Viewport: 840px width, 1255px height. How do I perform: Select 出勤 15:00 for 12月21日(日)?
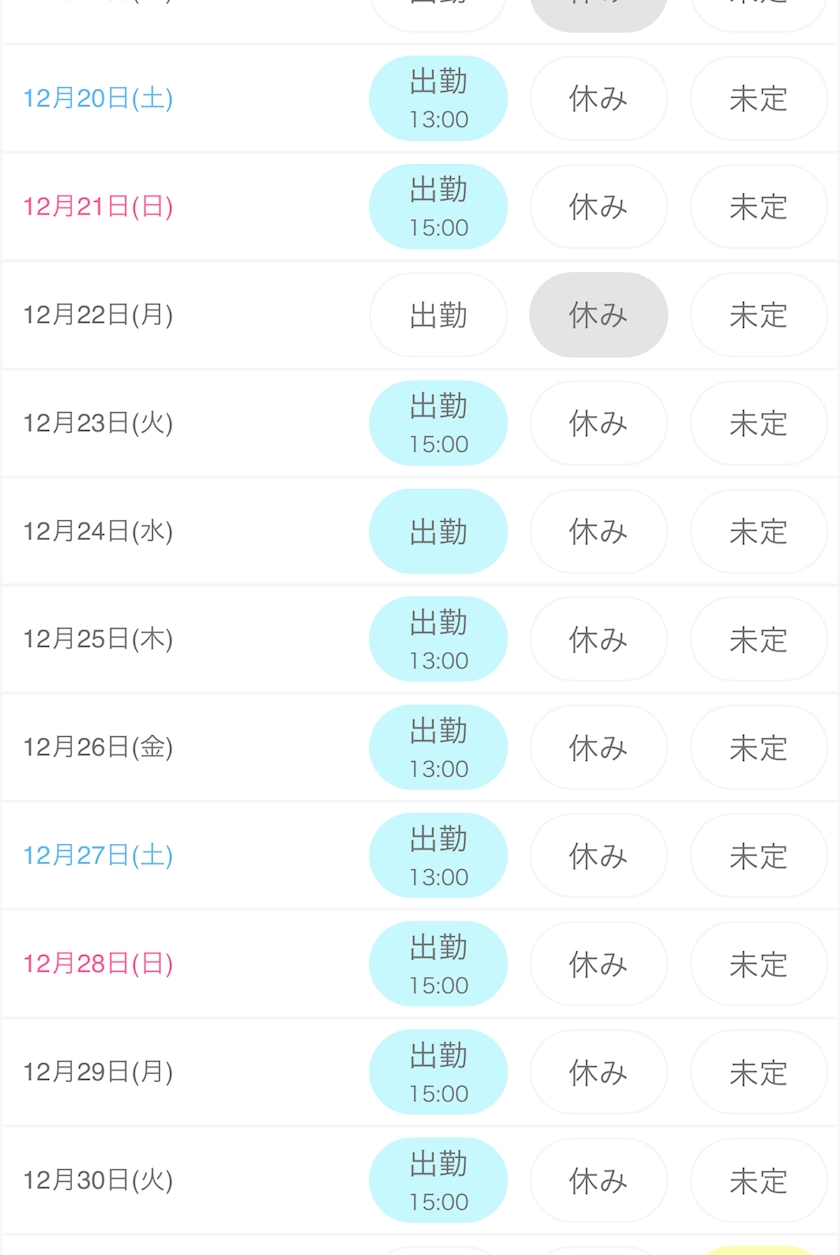pyautogui.click(x=438, y=207)
